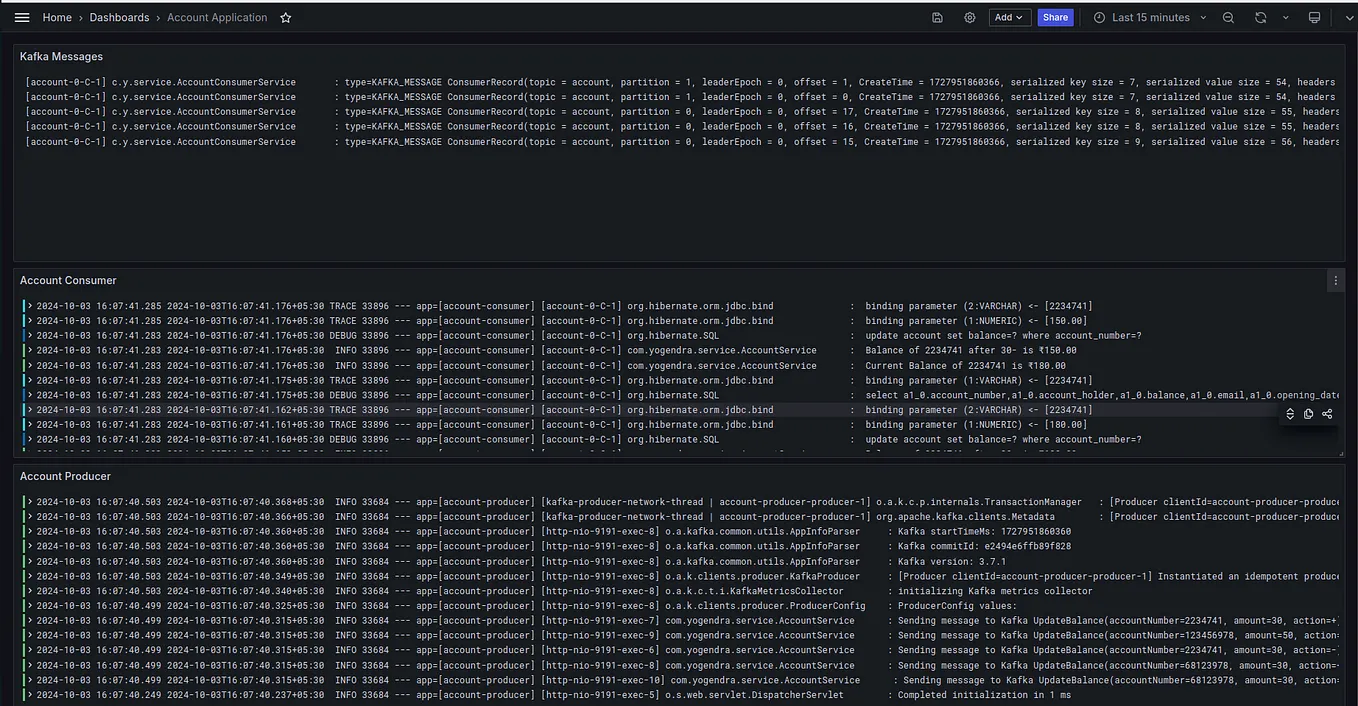
Task: Click the horizontal scrollbar under Account Consumer logs
Action: pyautogui.click(x=680, y=453)
